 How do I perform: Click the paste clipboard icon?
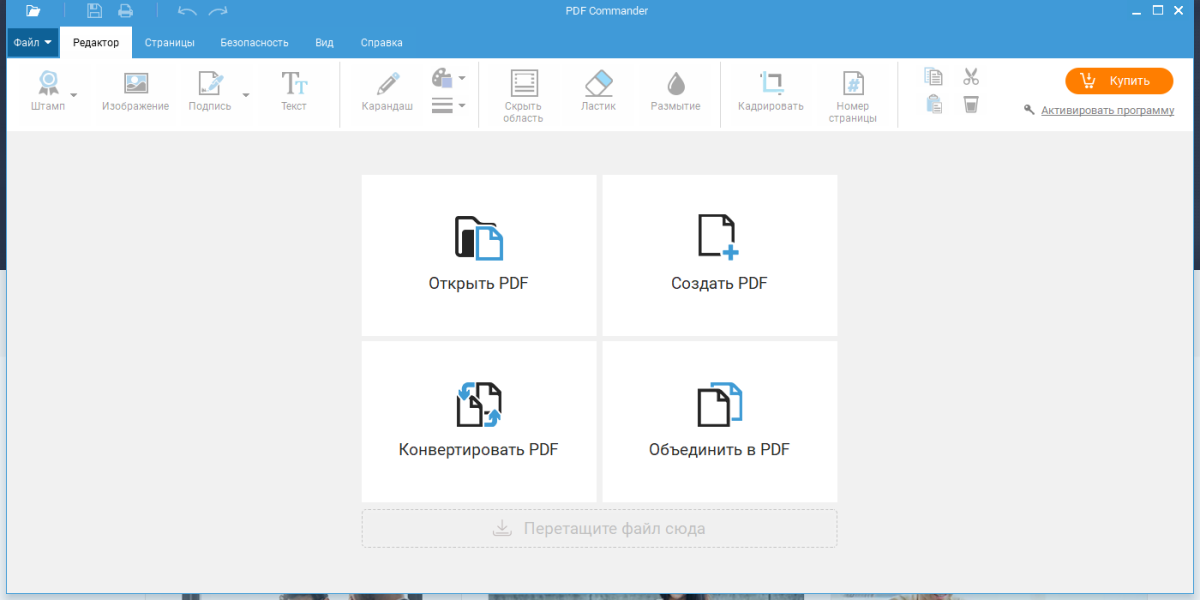pyautogui.click(x=934, y=104)
